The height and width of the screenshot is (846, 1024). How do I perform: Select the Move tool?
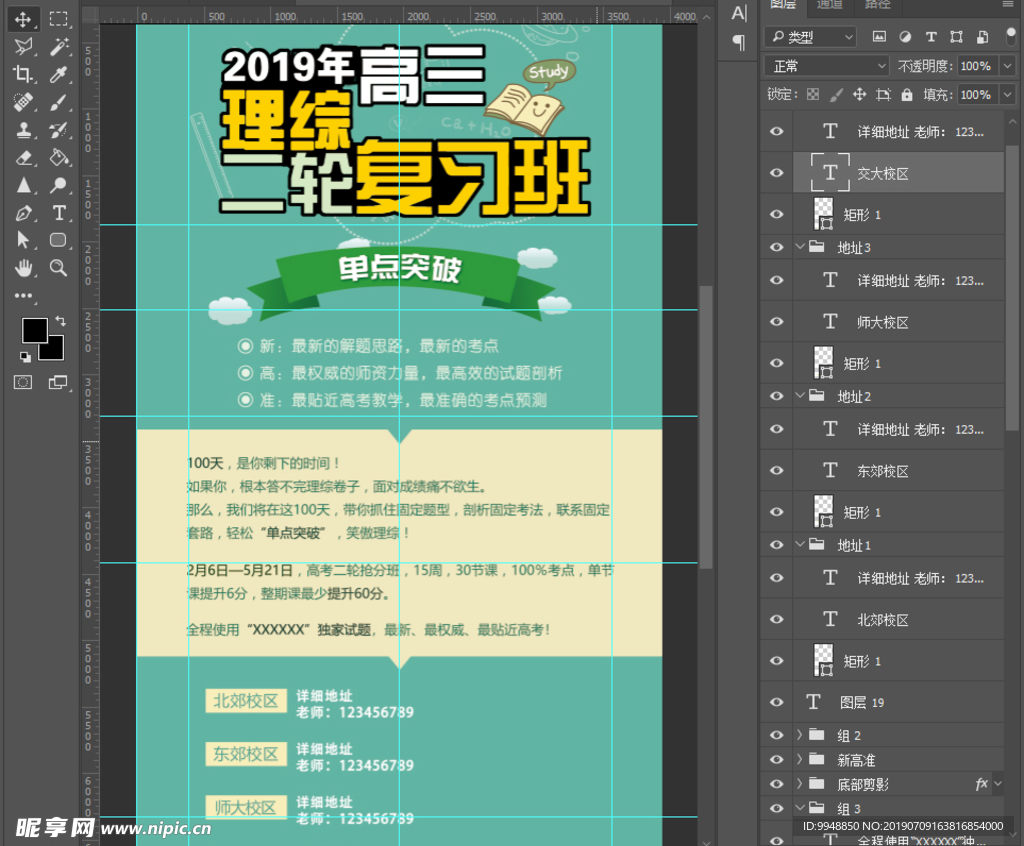click(x=21, y=18)
